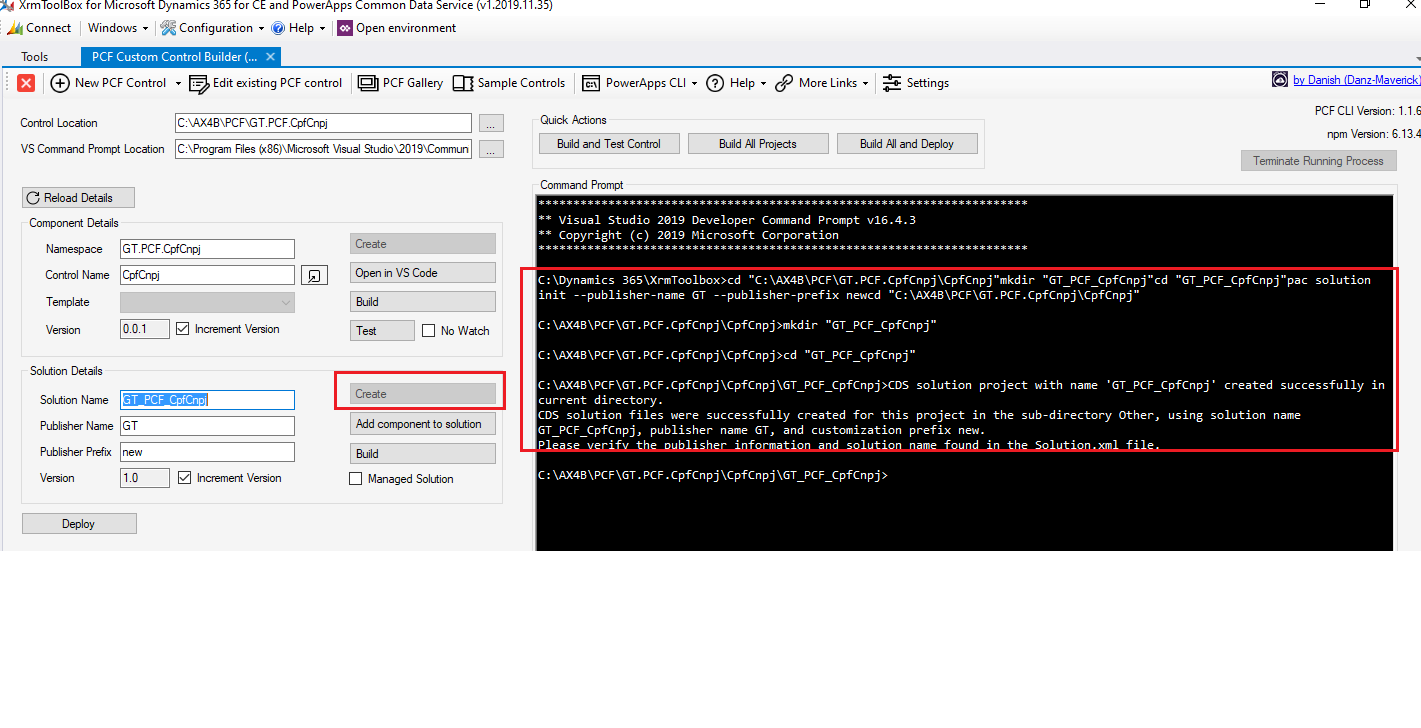Image resolution: width=1421 pixels, height=728 pixels.
Task: Click the component Create button
Action: 423,244
